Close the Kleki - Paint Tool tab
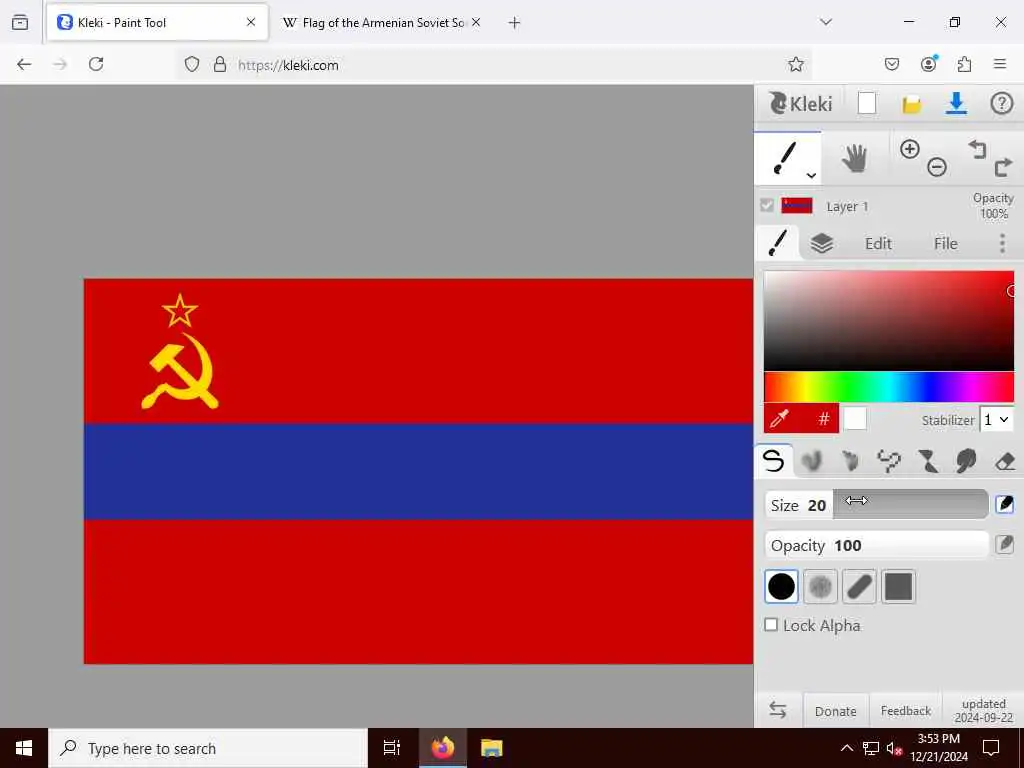1024x768 pixels. pyautogui.click(x=251, y=22)
